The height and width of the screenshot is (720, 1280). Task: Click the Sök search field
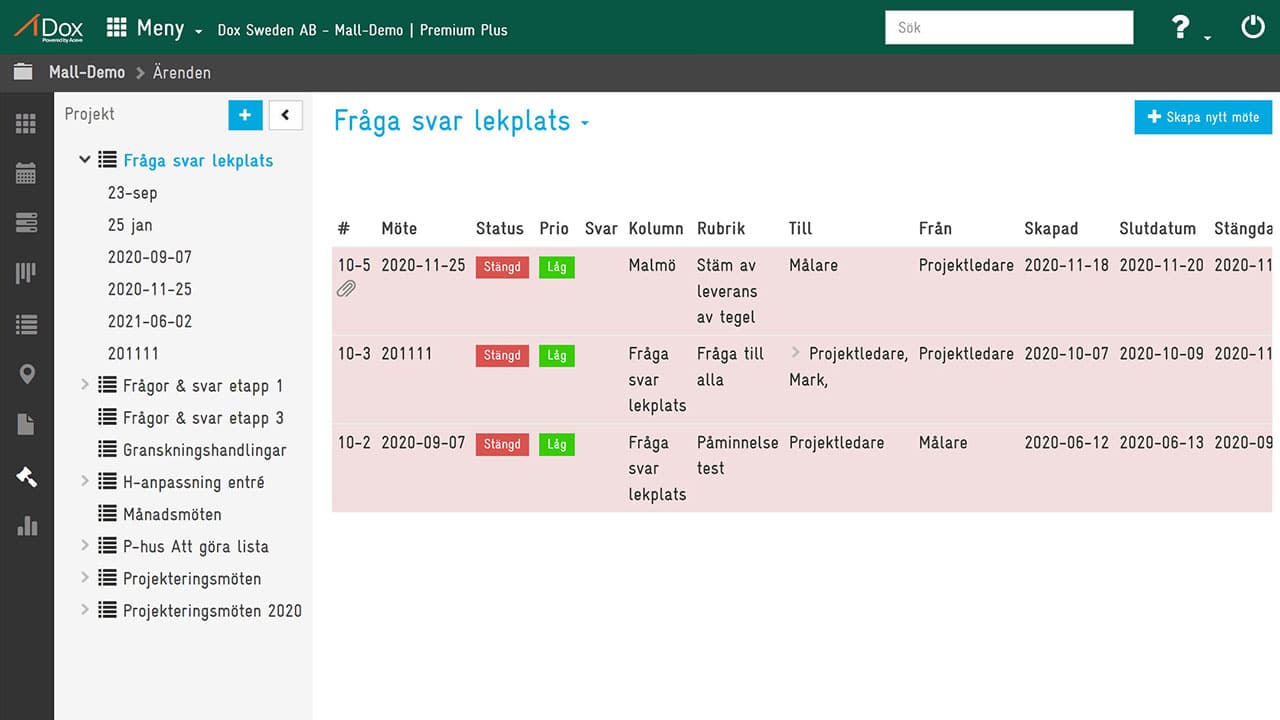[1008, 27]
